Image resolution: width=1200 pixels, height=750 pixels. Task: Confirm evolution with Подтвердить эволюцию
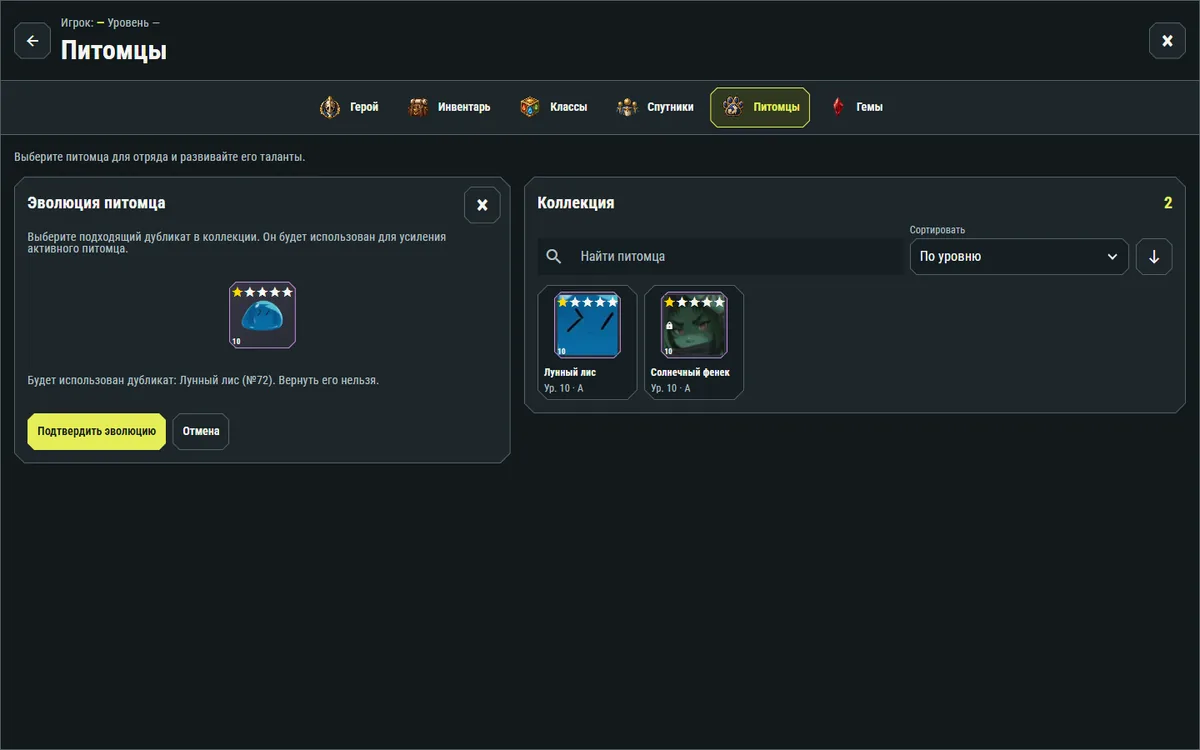(x=96, y=432)
